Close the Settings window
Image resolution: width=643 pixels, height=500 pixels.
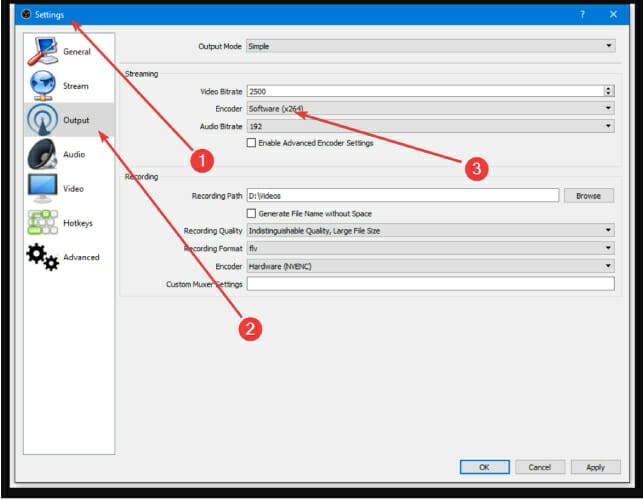point(613,14)
